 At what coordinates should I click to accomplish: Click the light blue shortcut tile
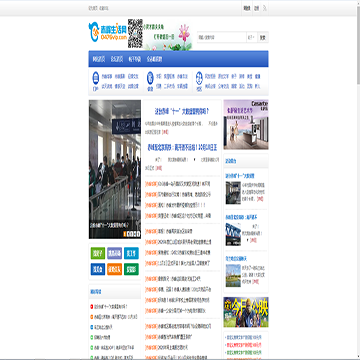pyautogui.click(x=131, y=253)
